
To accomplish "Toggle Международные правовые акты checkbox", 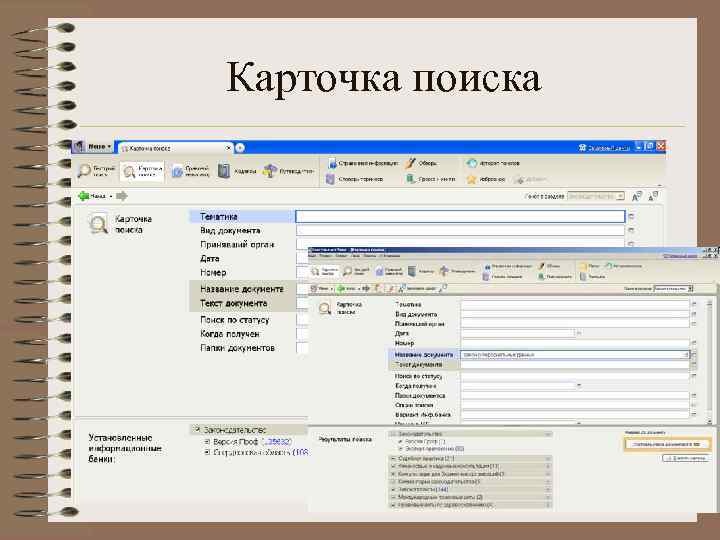I will (393, 497).
